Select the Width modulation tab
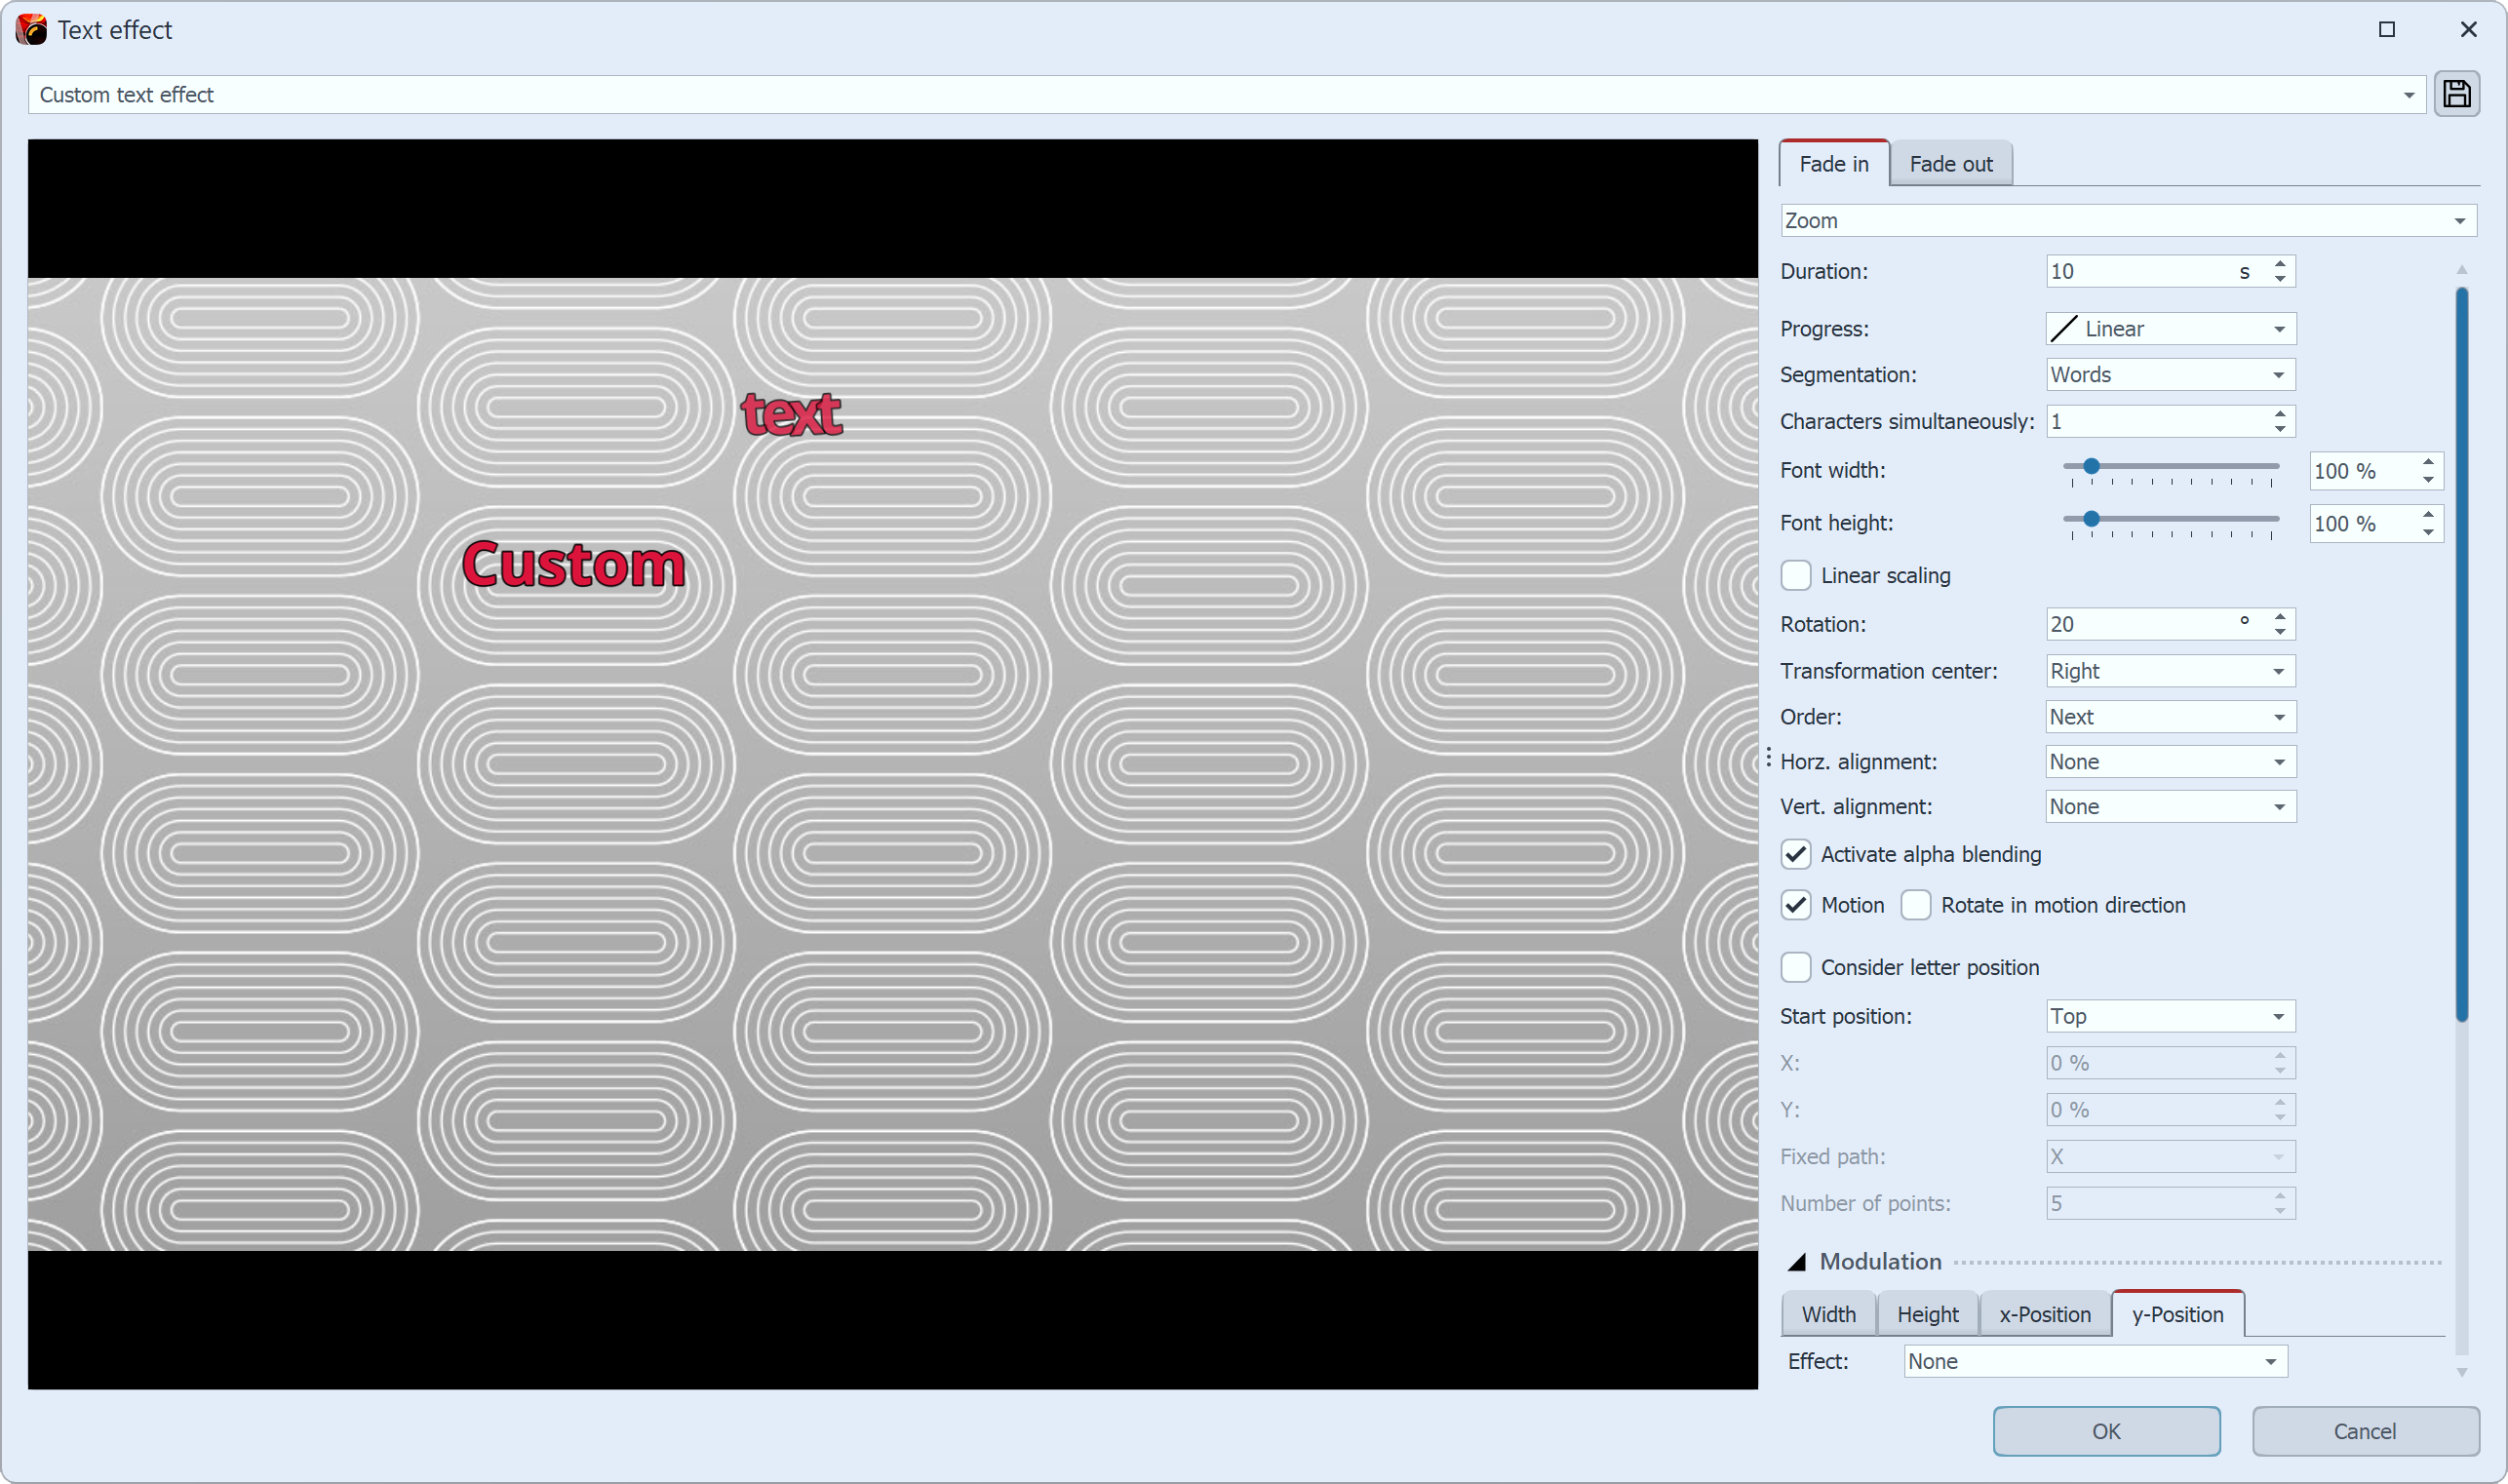 pyautogui.click(x=1828, y=1312)
